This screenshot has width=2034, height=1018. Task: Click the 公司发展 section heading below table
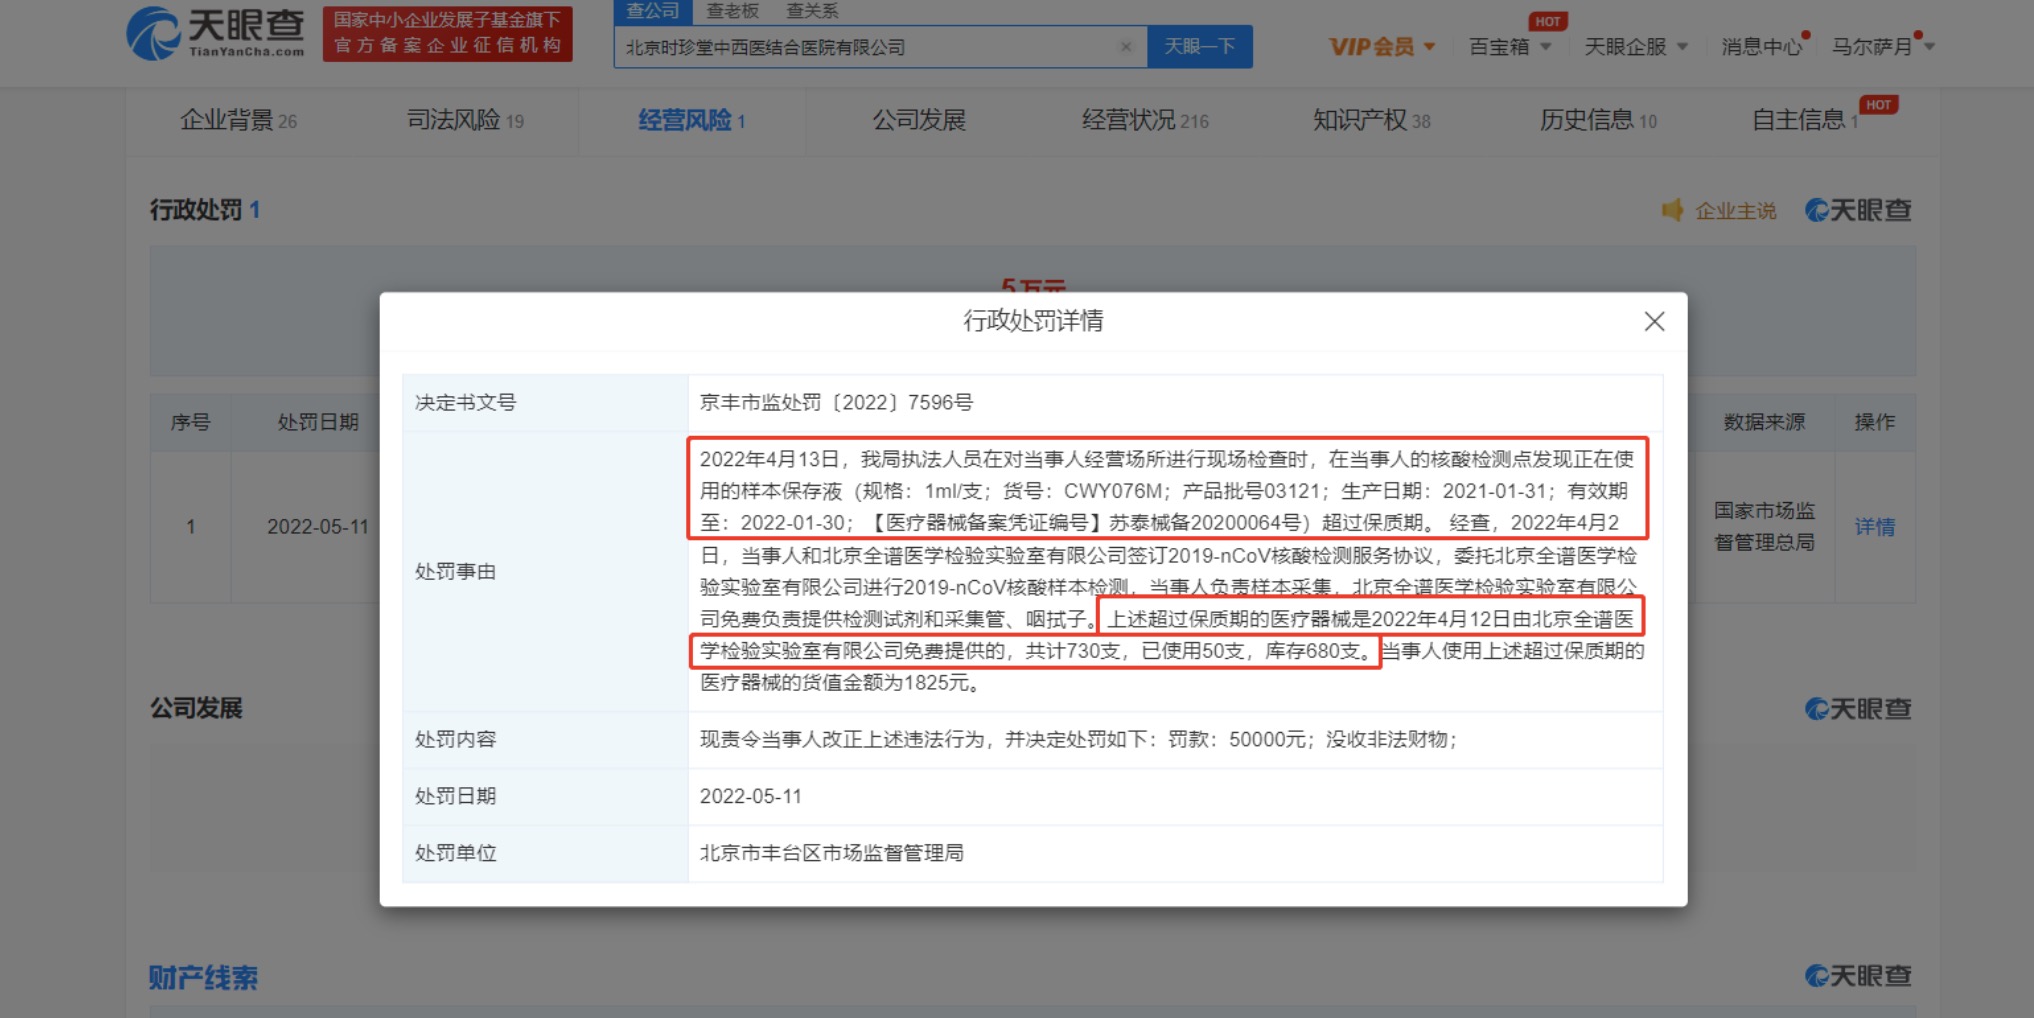(x=196, y=709)
